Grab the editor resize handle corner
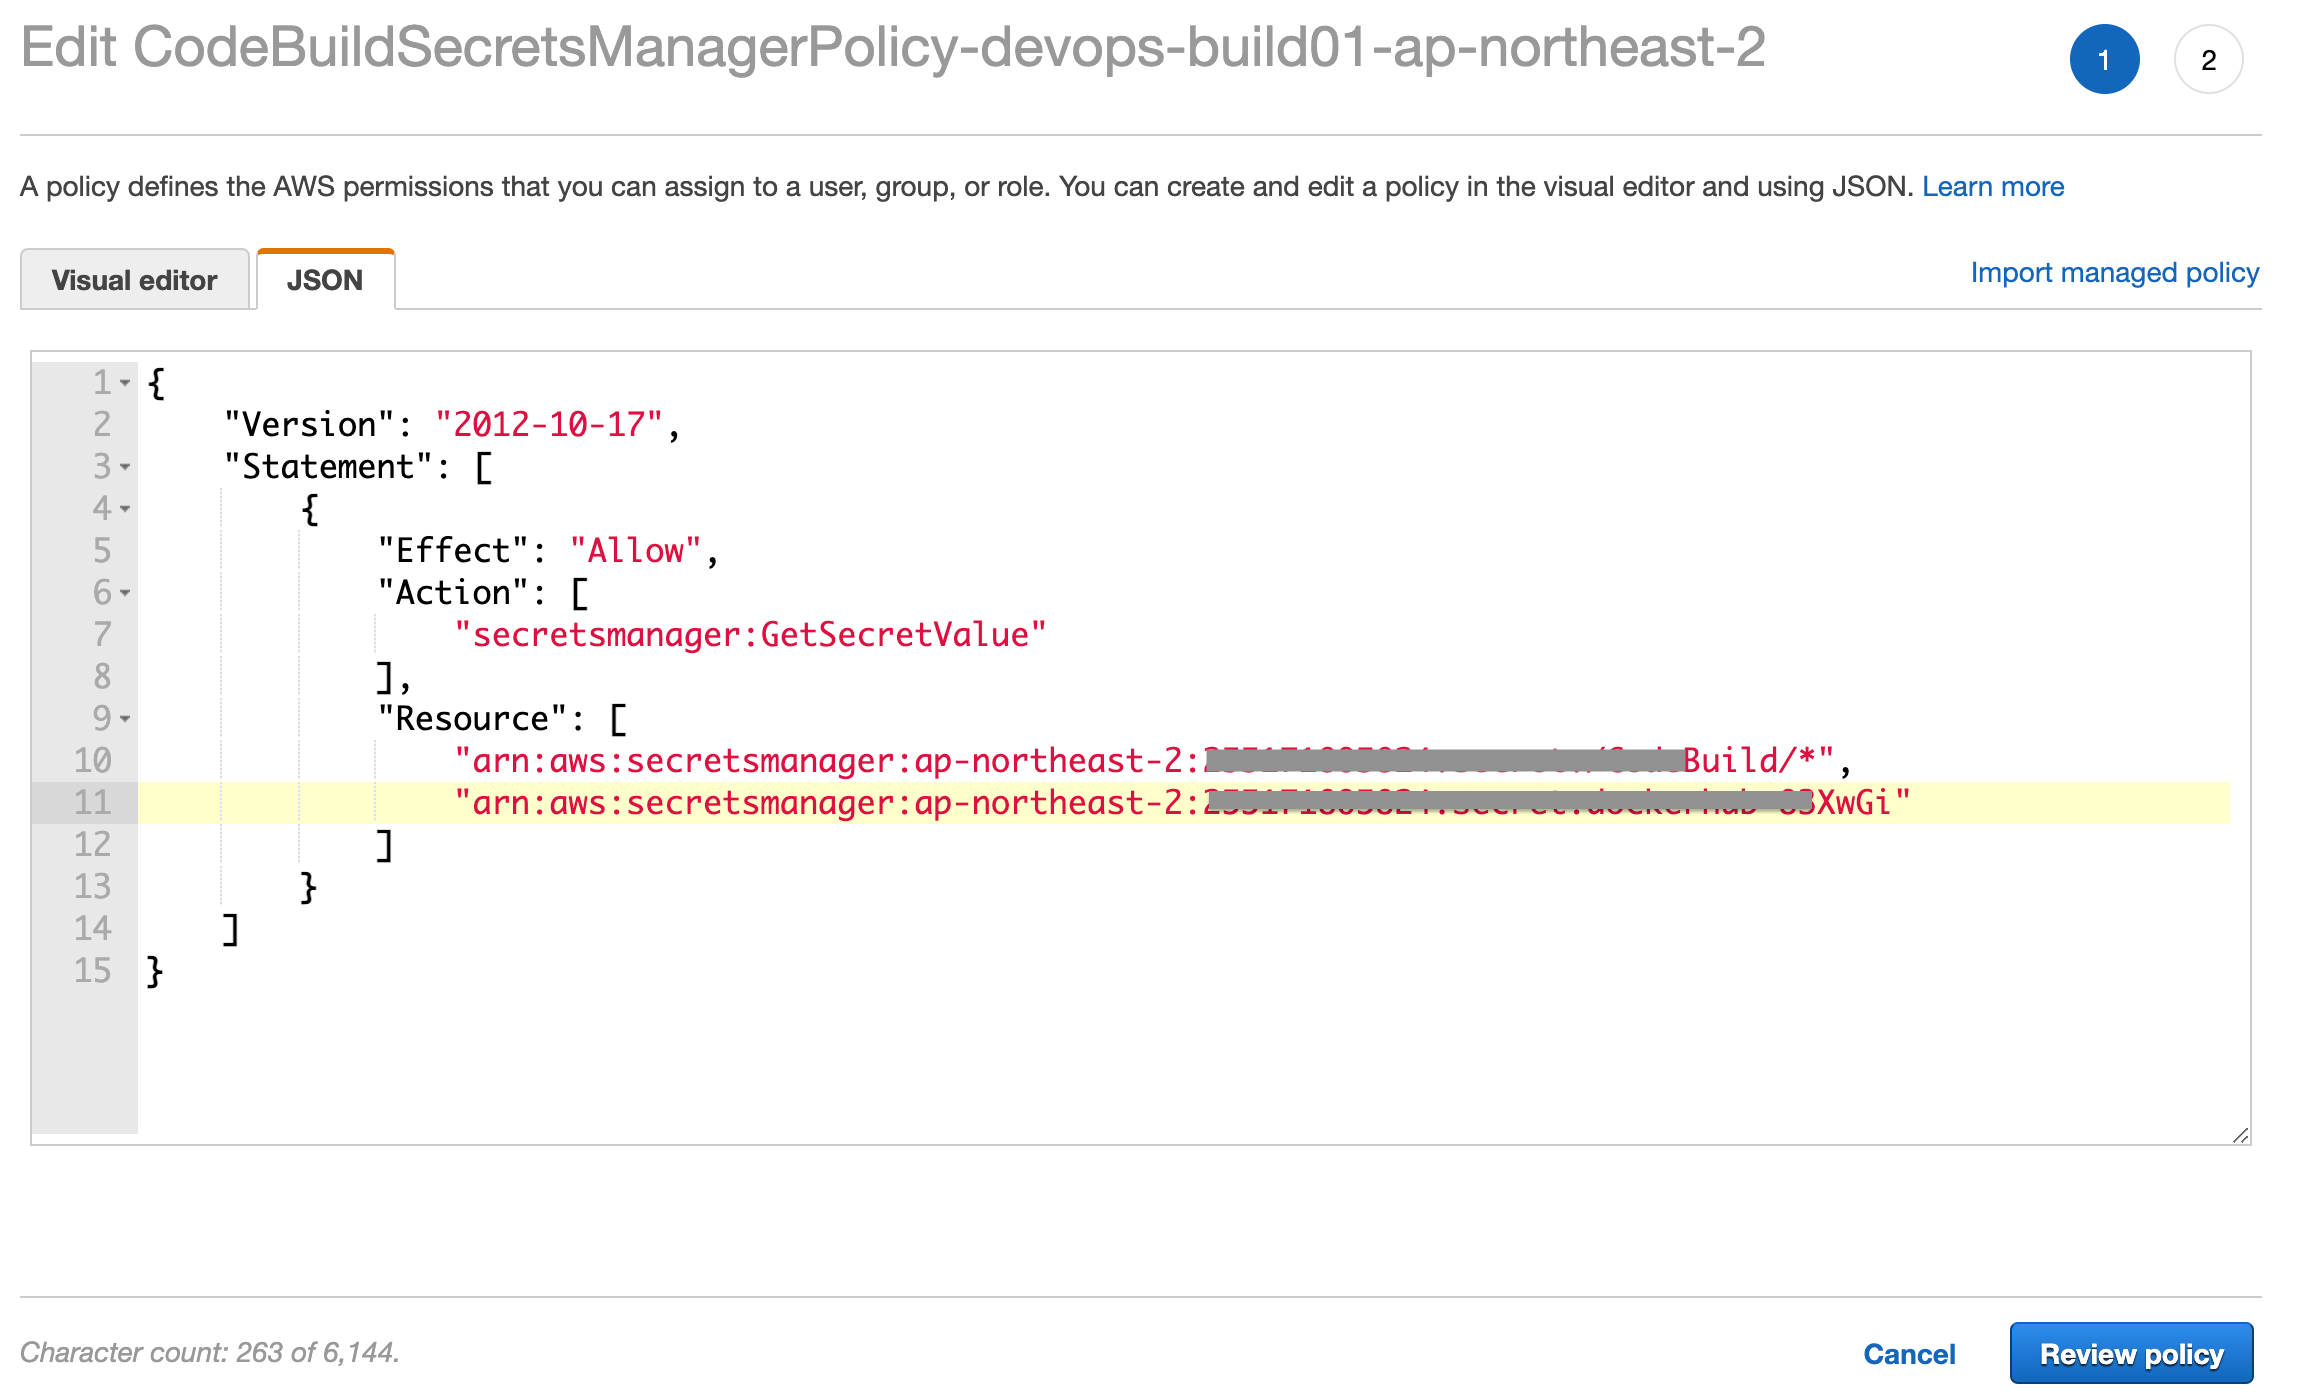The width and height of the screenshot is (2298, 1394). (x=2240, y=1135)
